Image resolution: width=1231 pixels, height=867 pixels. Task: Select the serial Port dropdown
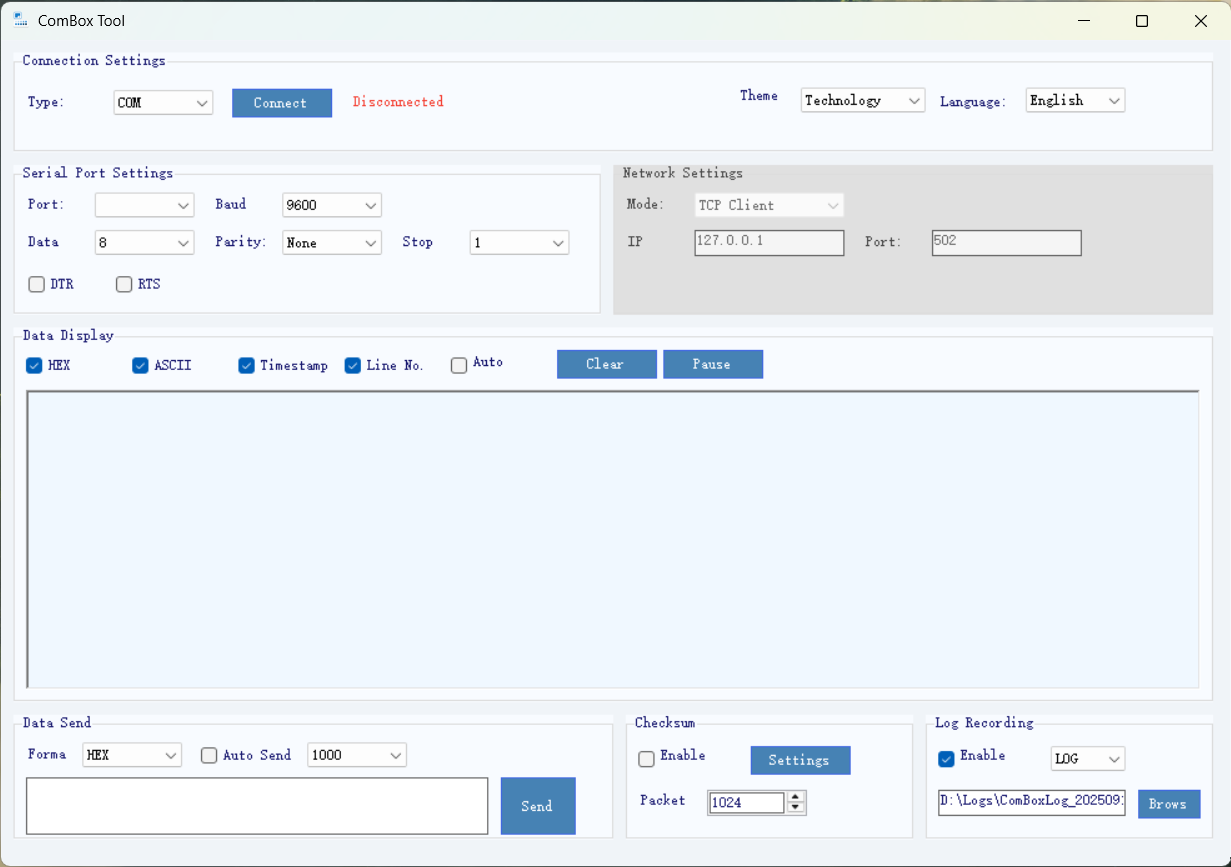(144, 206)
